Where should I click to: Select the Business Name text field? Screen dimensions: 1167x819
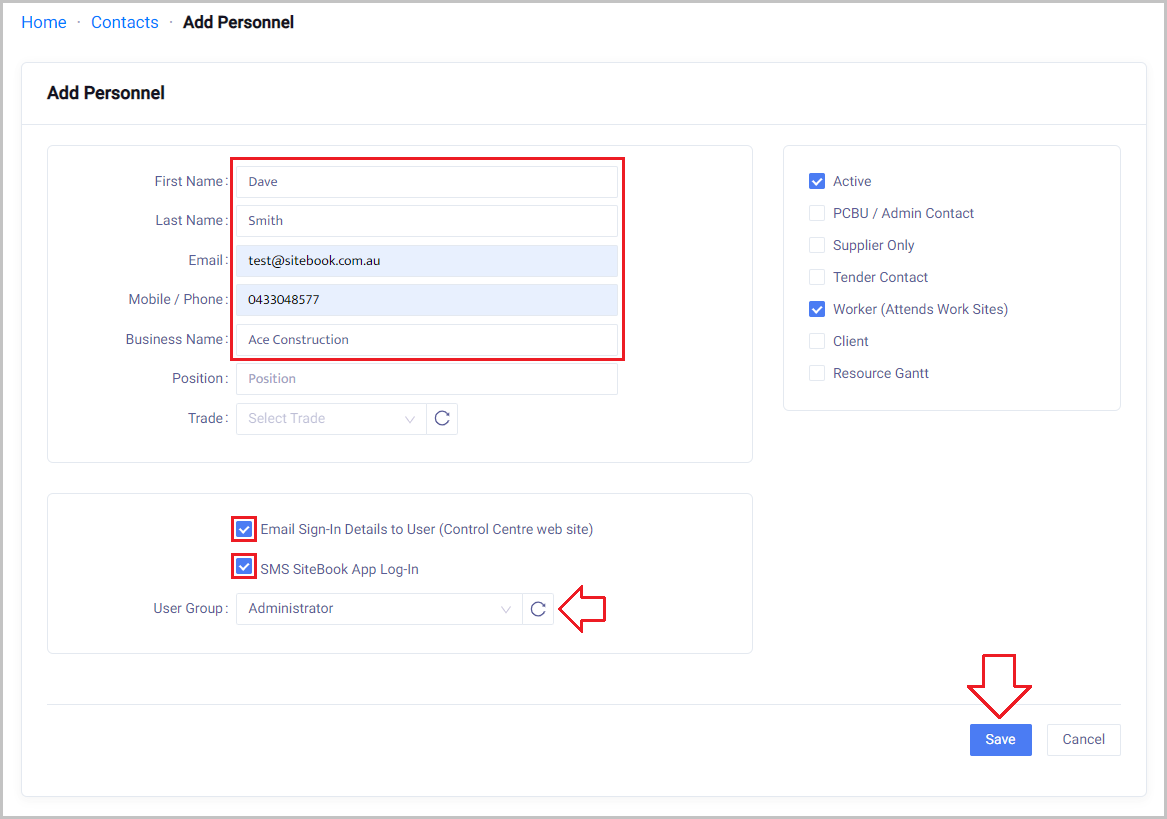coord(427,340)
